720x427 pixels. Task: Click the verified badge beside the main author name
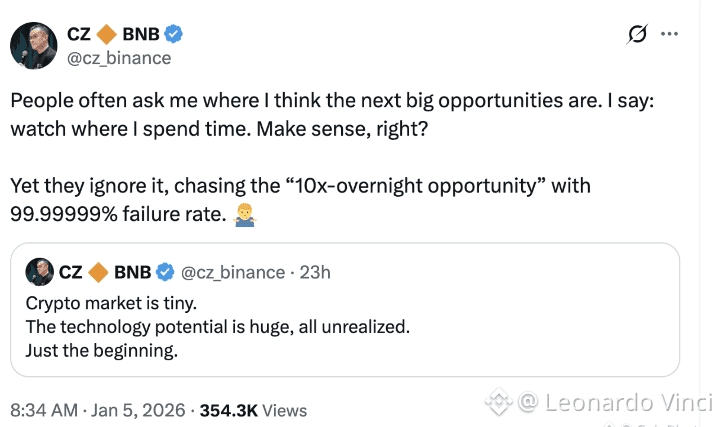[174, 35]
